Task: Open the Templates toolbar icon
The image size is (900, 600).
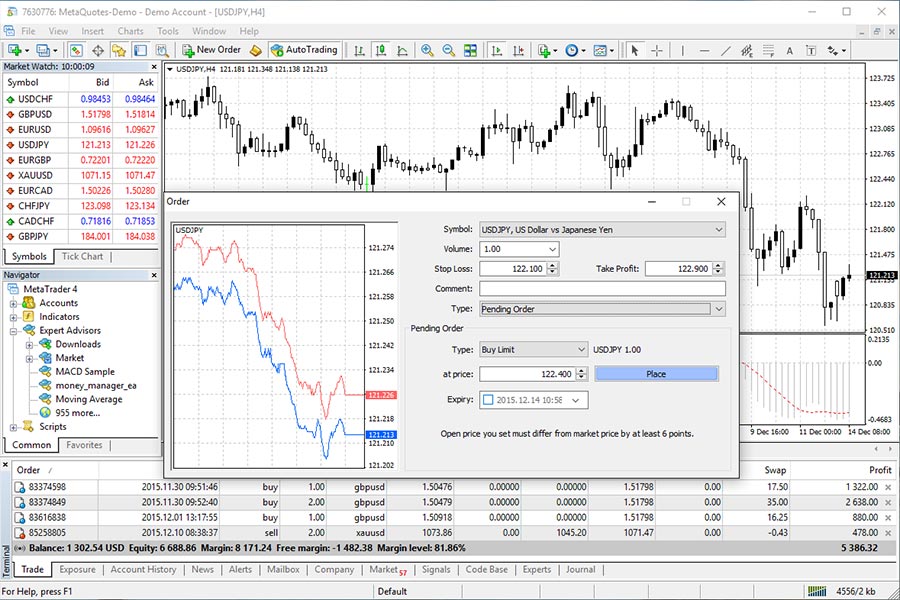Action: (x=600, y=51)
